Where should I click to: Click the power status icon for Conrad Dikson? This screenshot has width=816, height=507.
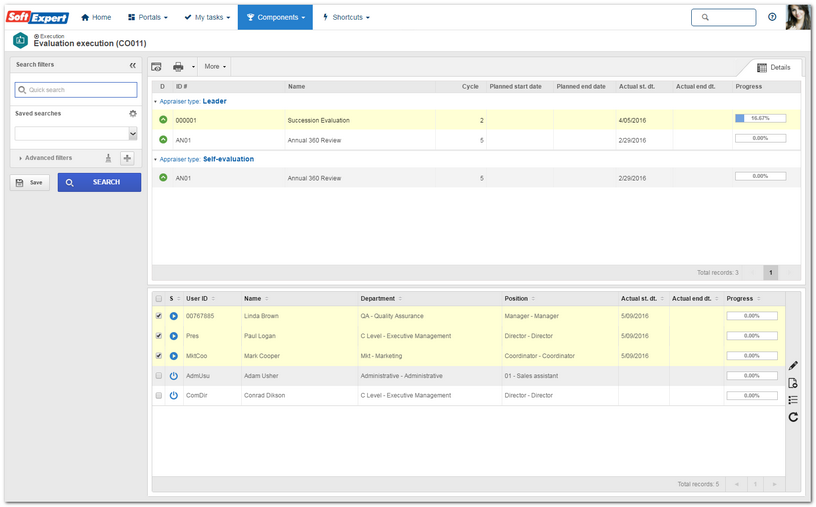click(174, 396)
